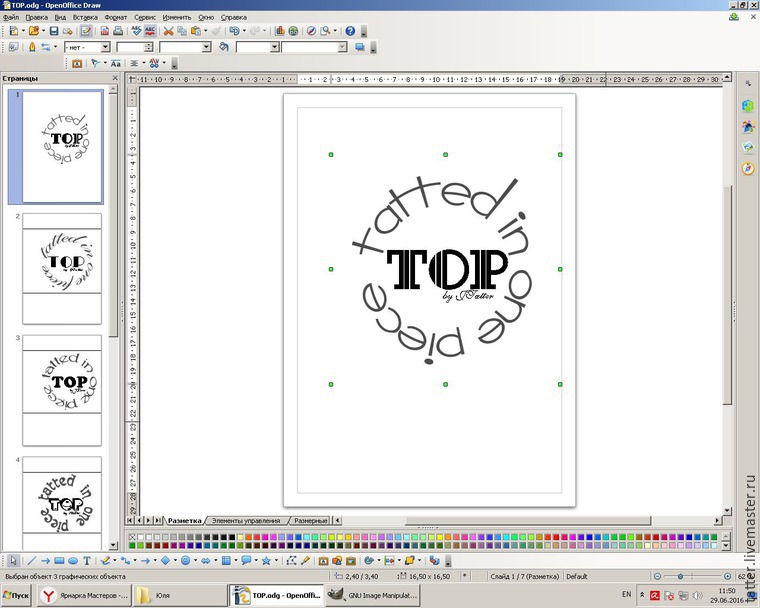760x608 pixels.
Task: Toggle AutoSpellcheck red underline ABC button
Action: coord(150,31)
